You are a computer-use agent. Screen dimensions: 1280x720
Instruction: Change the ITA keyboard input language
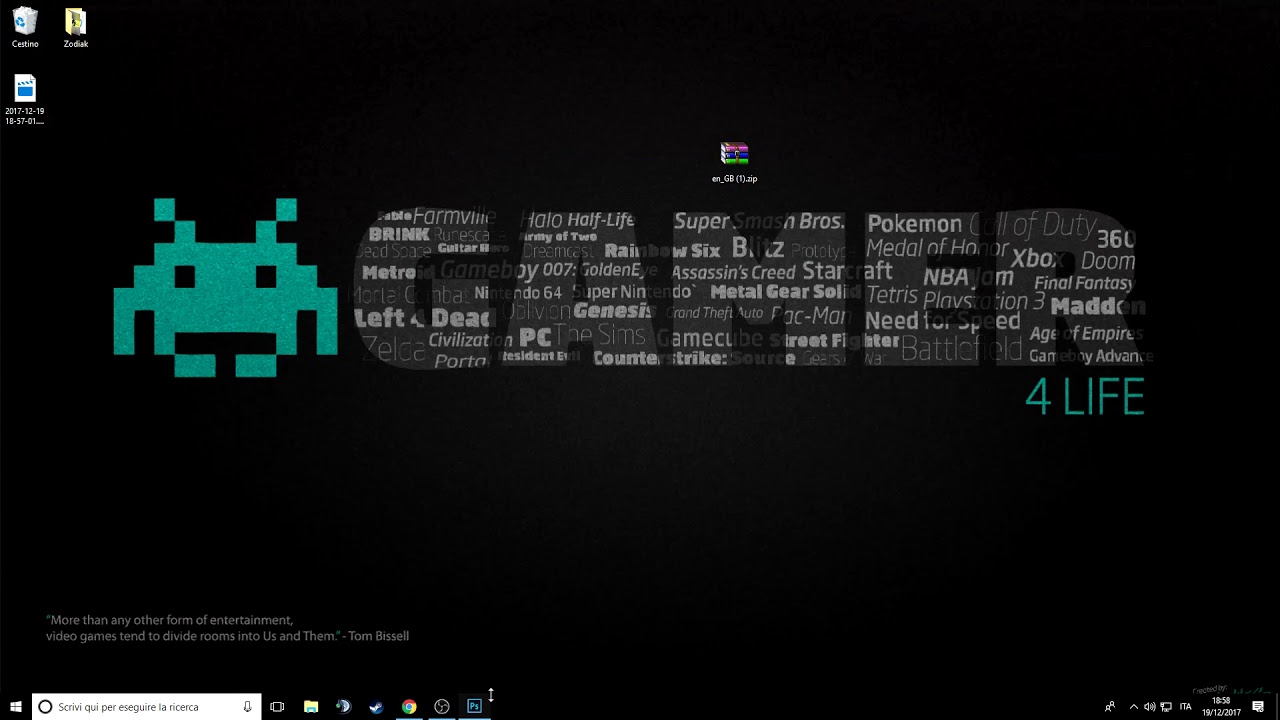1186,707
